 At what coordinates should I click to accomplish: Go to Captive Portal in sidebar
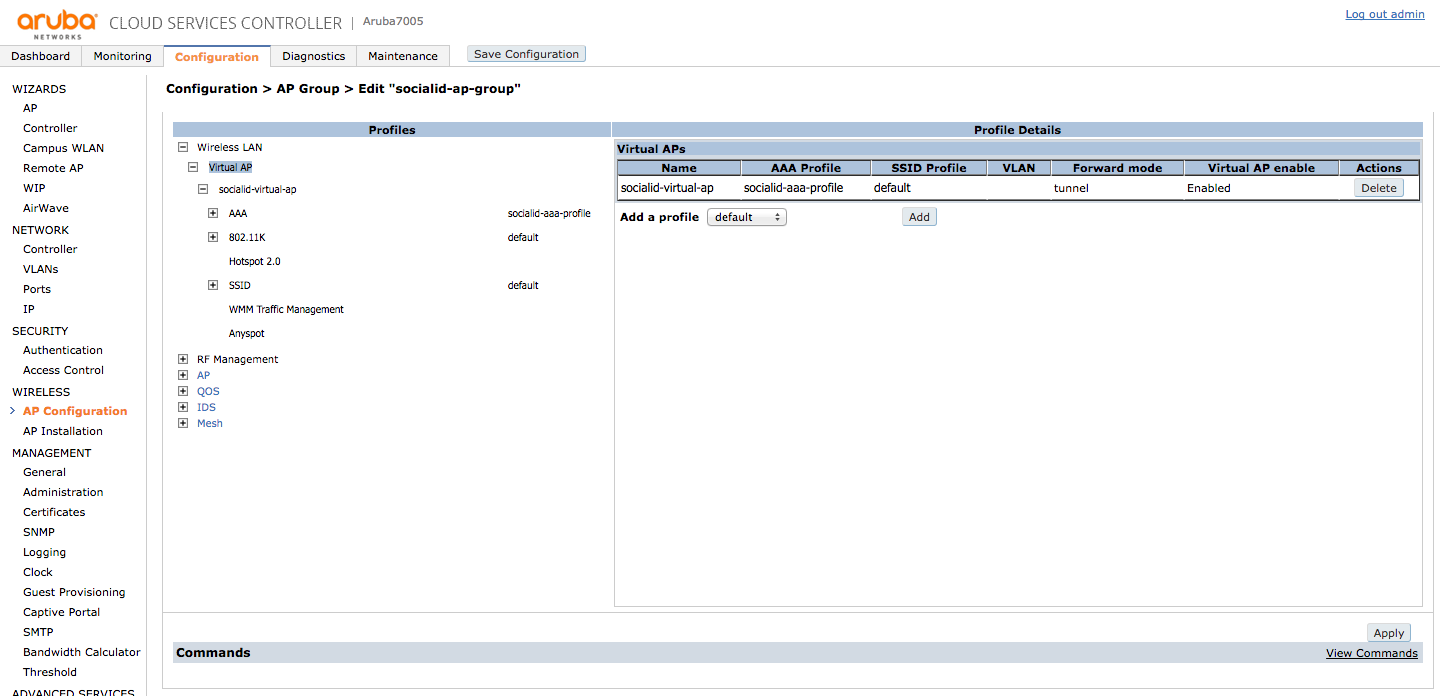[x=61, y=612]
